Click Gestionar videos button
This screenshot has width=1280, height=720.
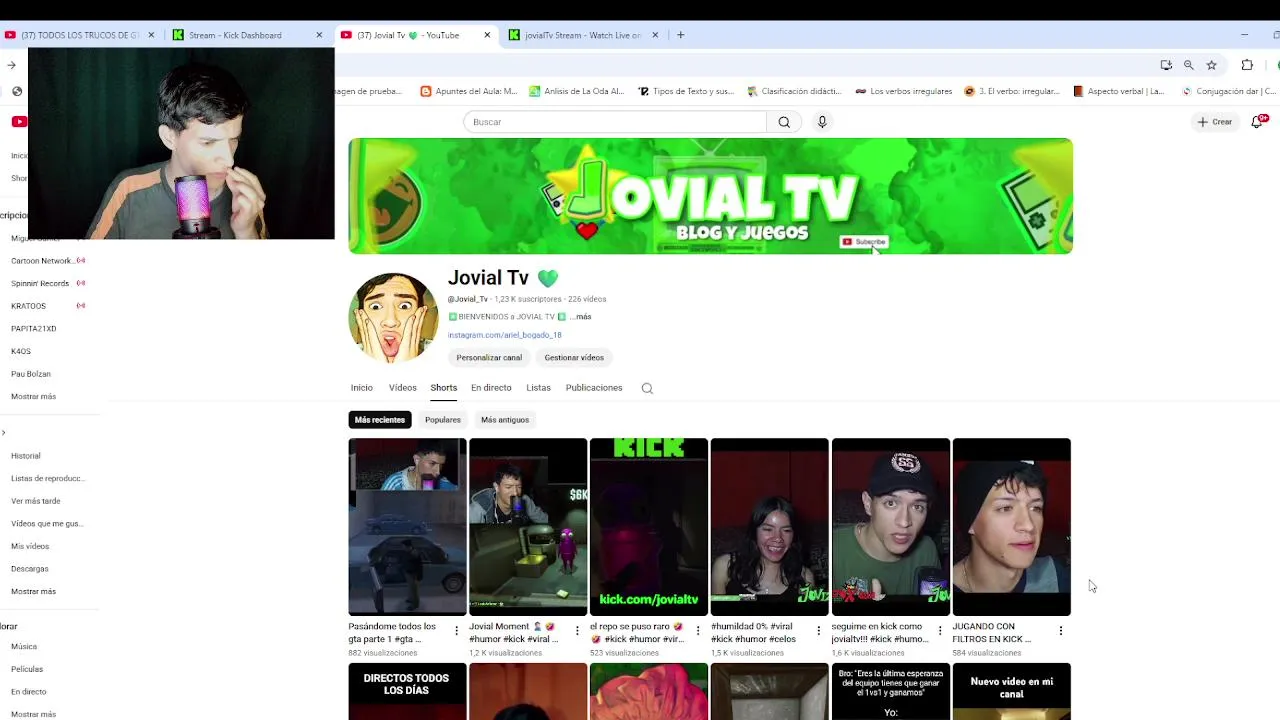(574, 357)
